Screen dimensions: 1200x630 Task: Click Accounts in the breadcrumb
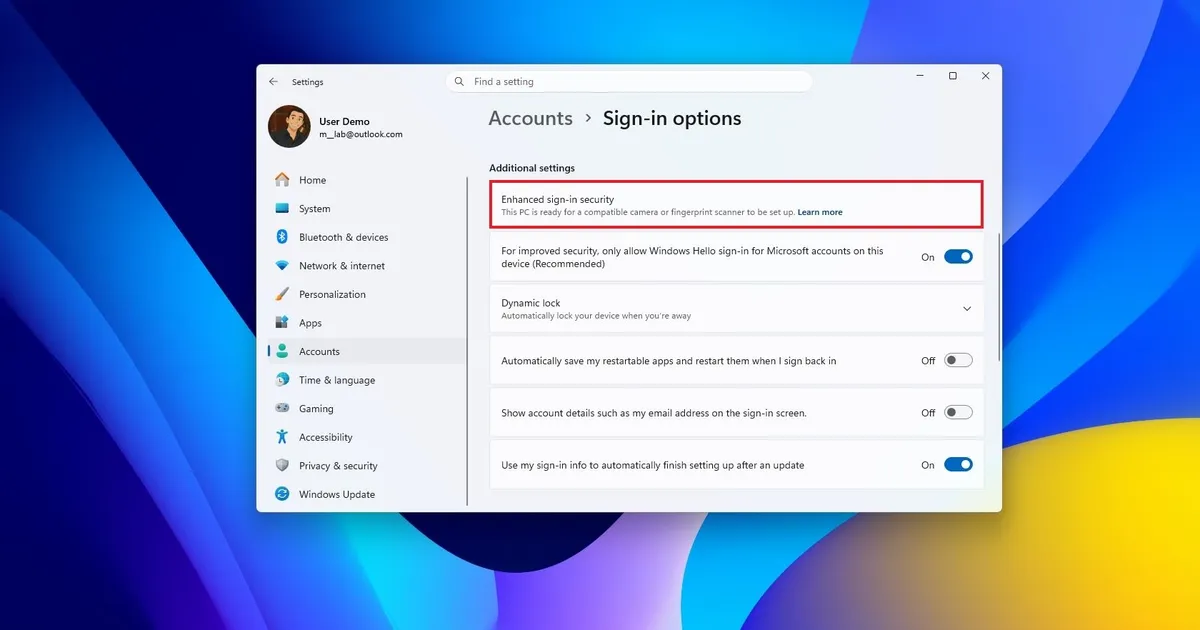click(530, 118)
